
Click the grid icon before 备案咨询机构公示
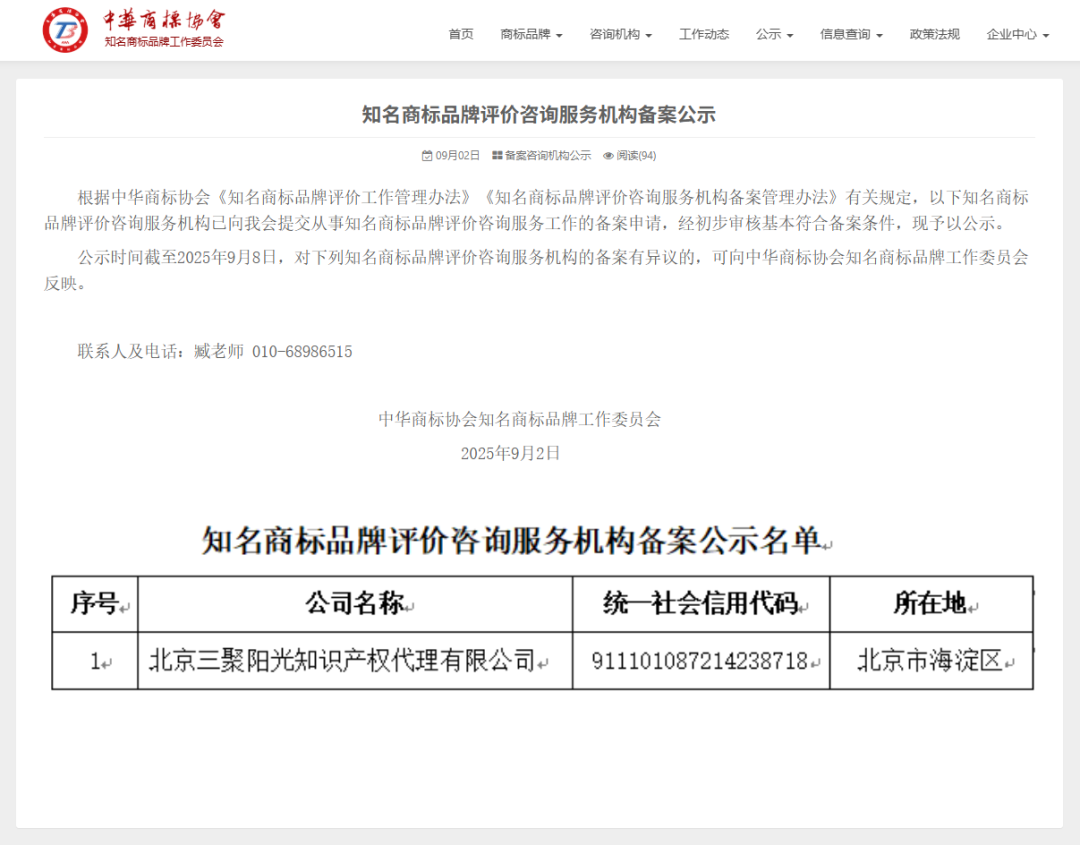pos(497,156)
